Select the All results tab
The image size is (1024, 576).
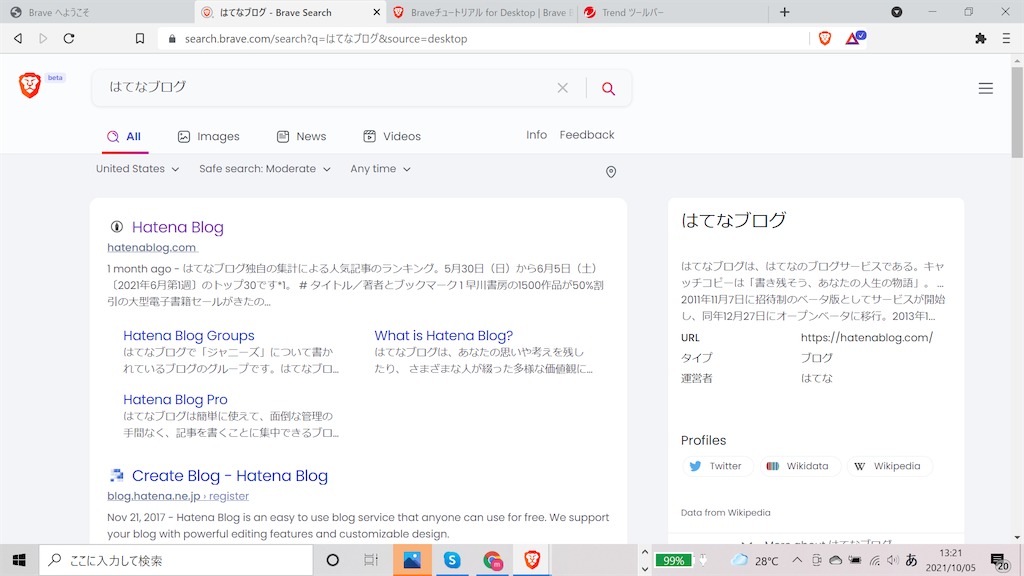pyautogui.click(x=125, y=136)
